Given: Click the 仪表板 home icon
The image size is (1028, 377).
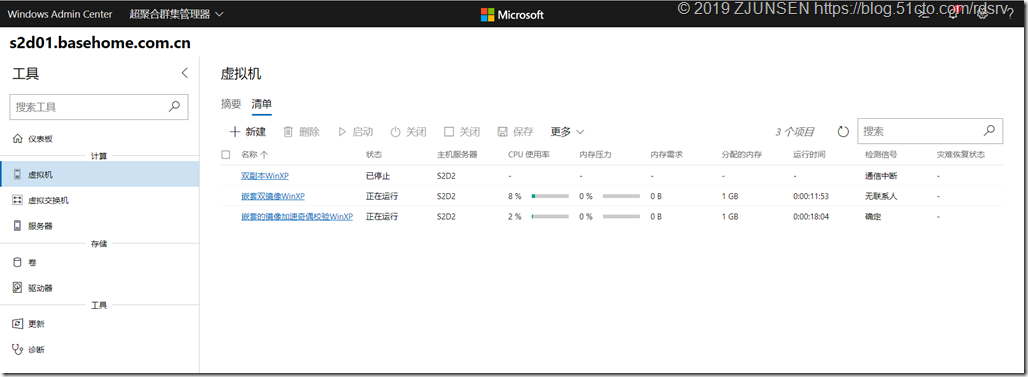Looking at the screenshot, I should 18,138.
